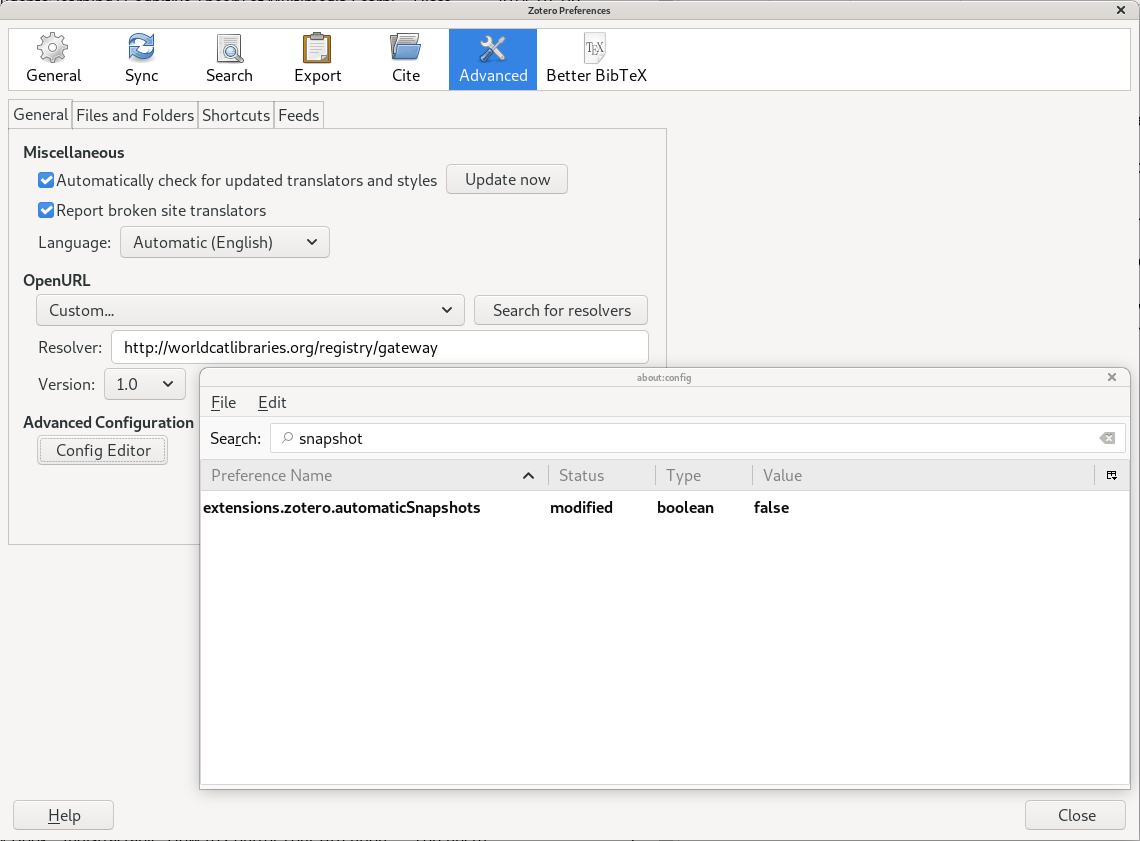1140x841 pixels.
Task: Switch to Files and Folders tab
Action: (x=135, y=116)
